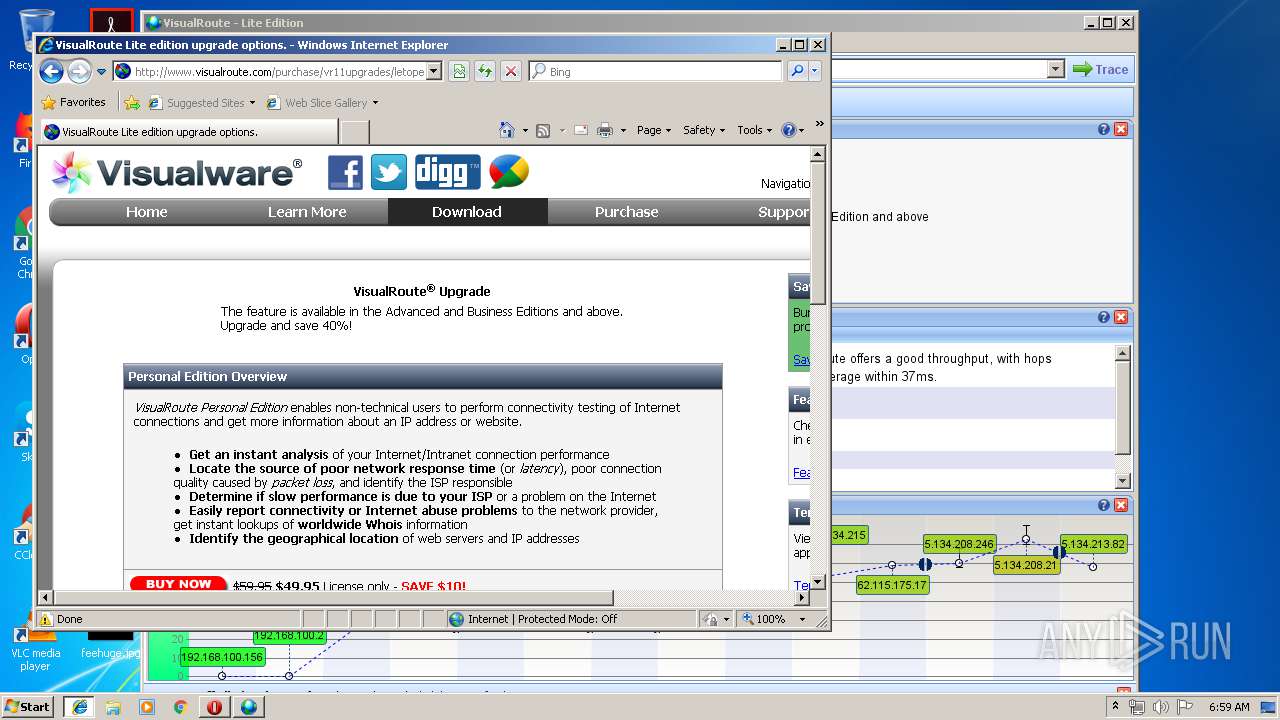Click the Google Buzz icon
Viewport: 1280px width, 720px height.
pos(509,172)
